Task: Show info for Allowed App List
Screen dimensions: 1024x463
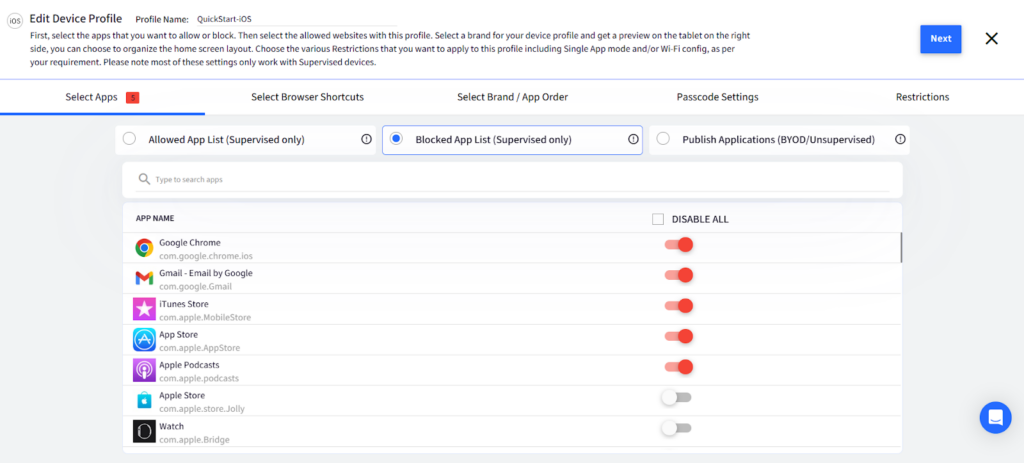Action: pyautogui.click(x=366, y=140)
